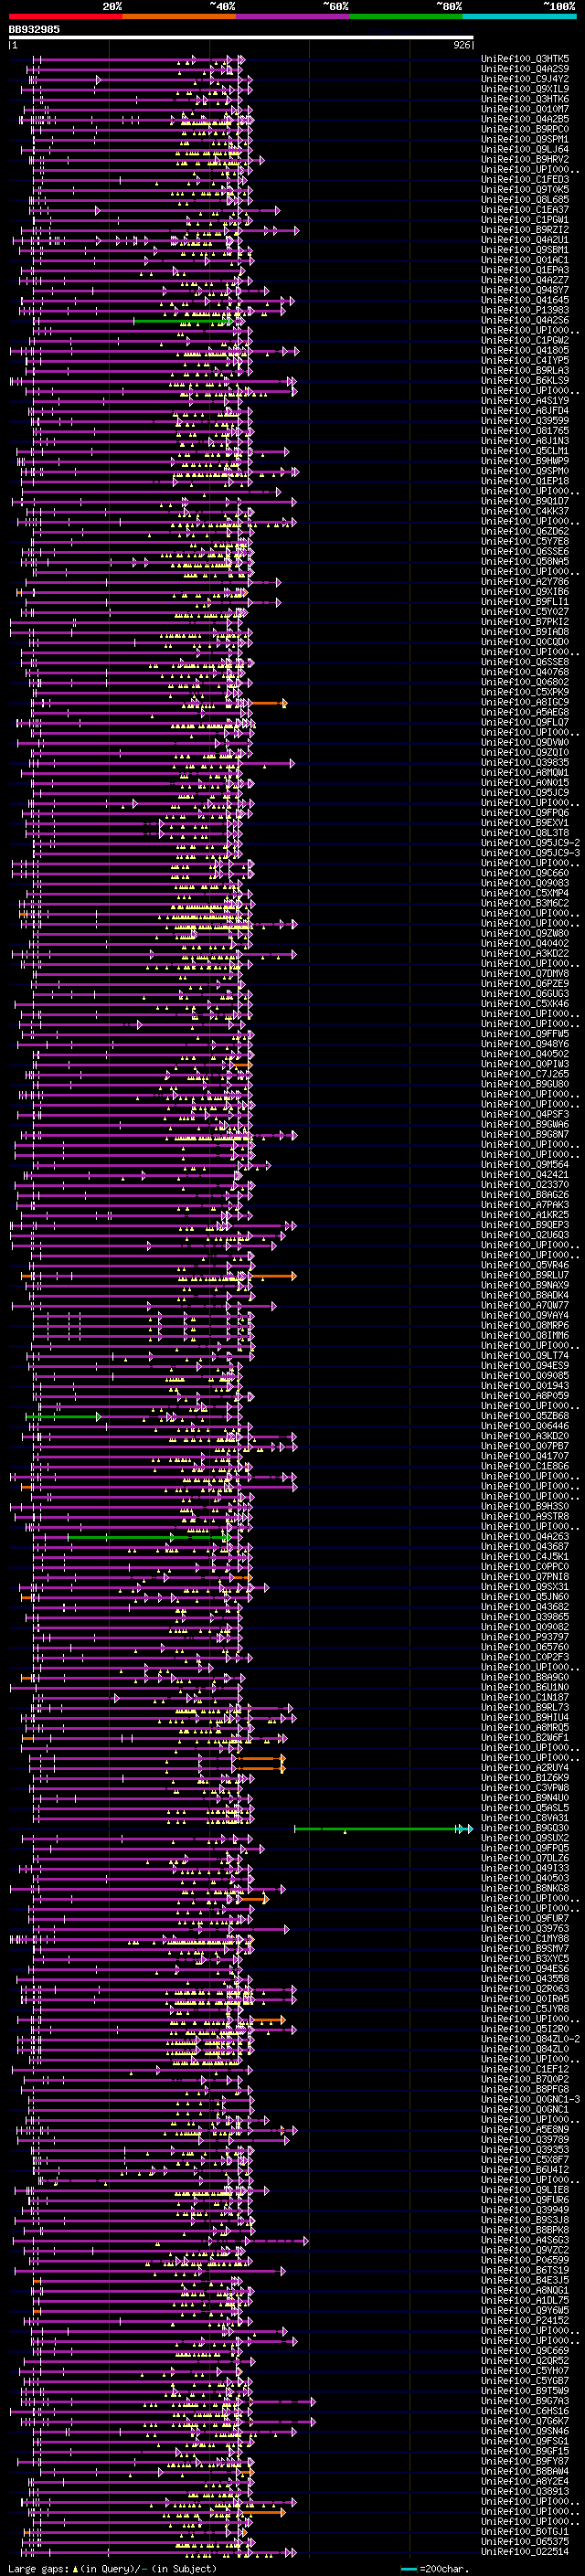Image resolution: width=585 pixels, height=2576 pixels.
Task: Click the ~60% purple identity legend bar
Action: coord(293,16)
